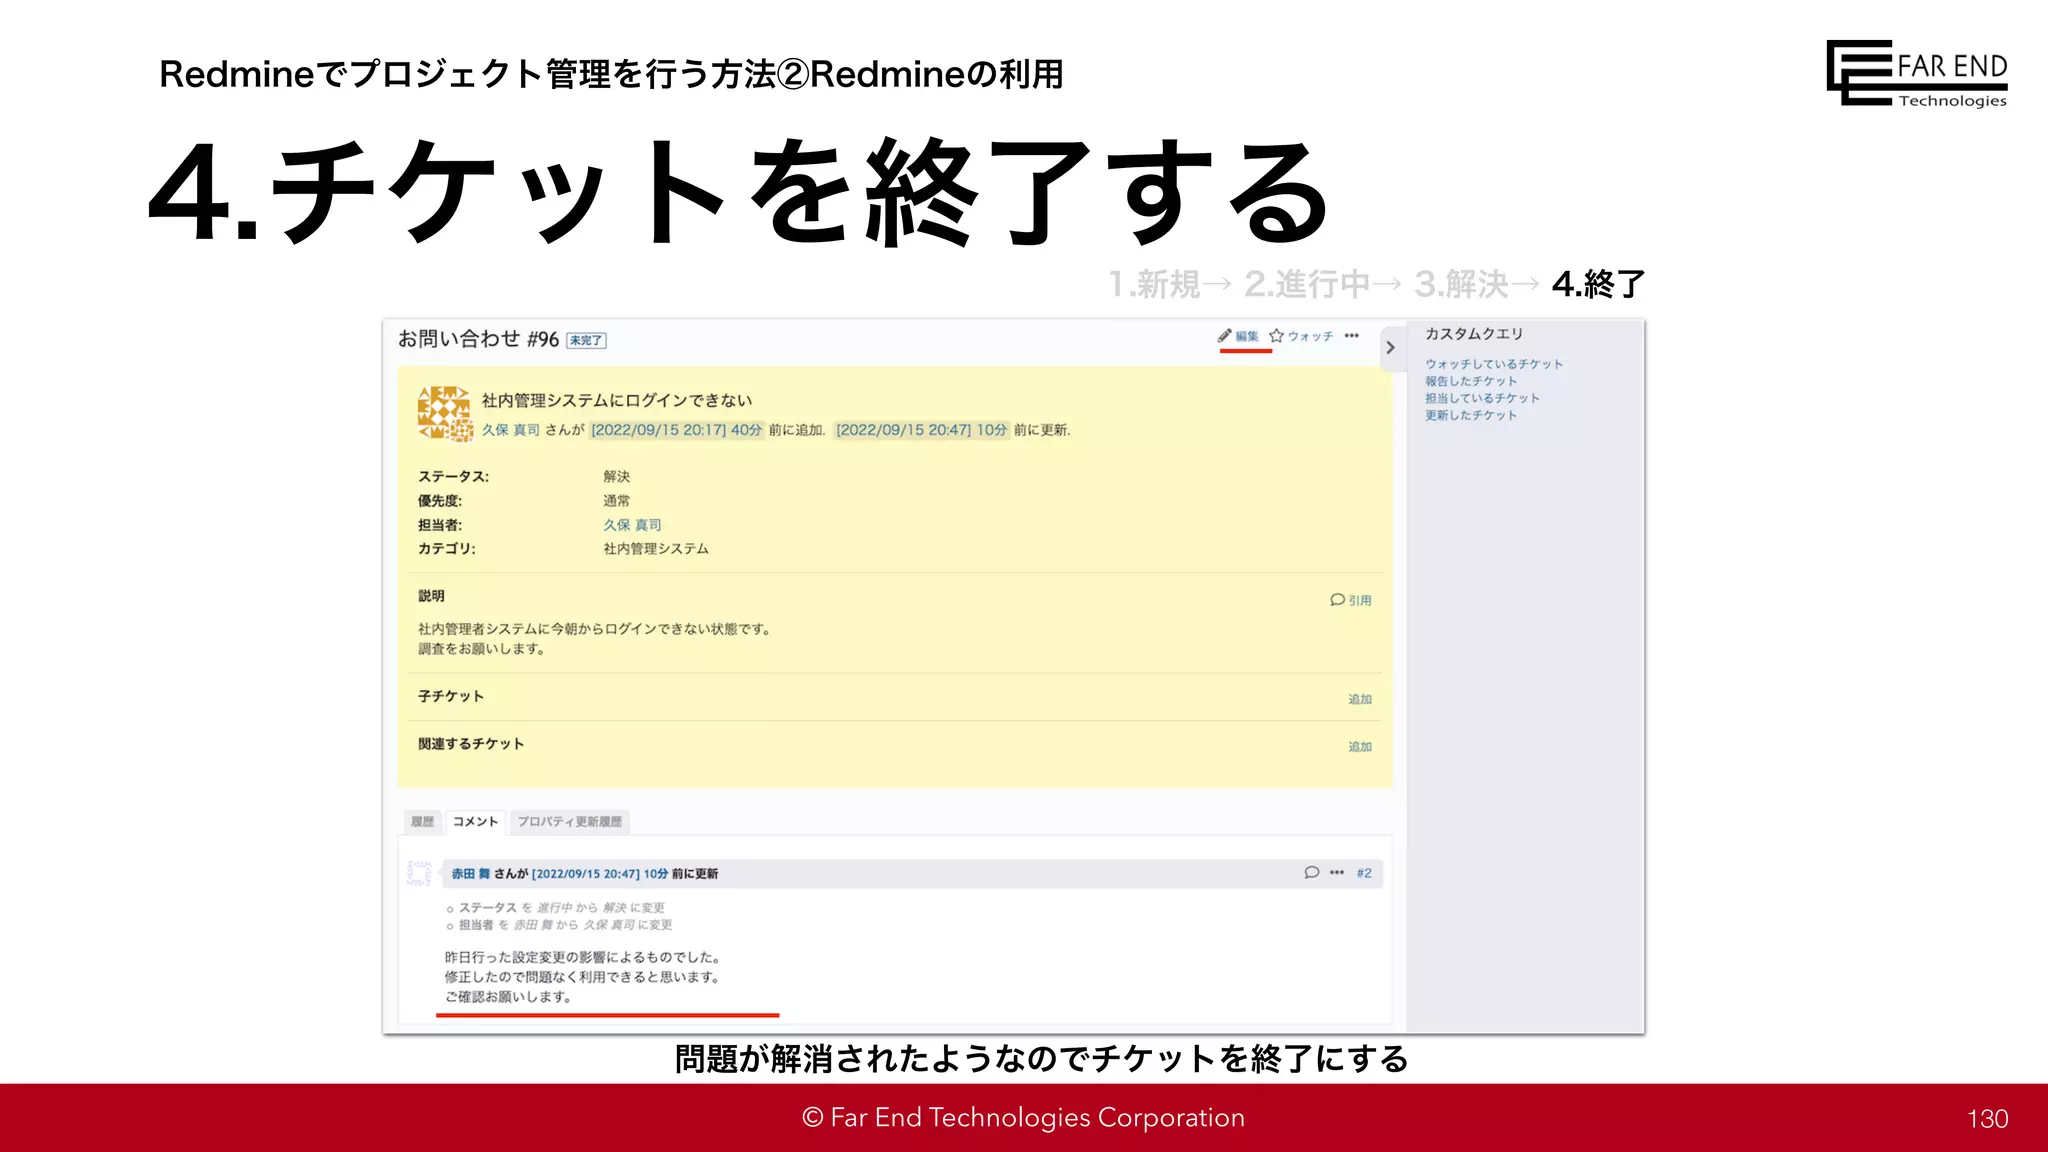Open the author link 久保 真司 in the header
This screenshot has height=1152, width=2048.
[510, 430]
